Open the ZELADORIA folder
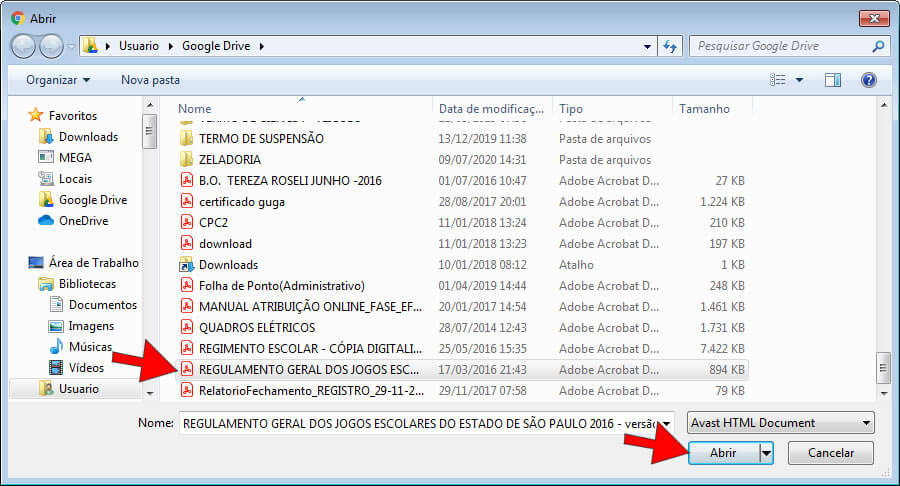 pos(229,160)
